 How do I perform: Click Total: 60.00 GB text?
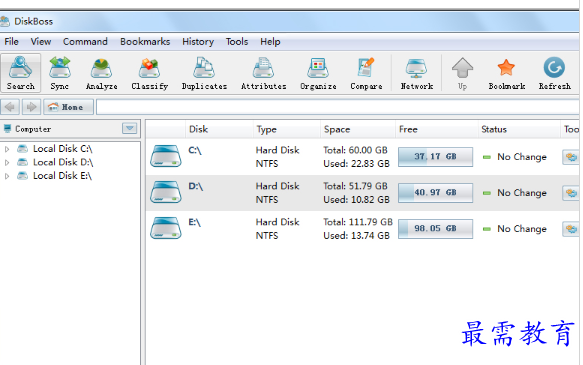click(x=355, y=150)
